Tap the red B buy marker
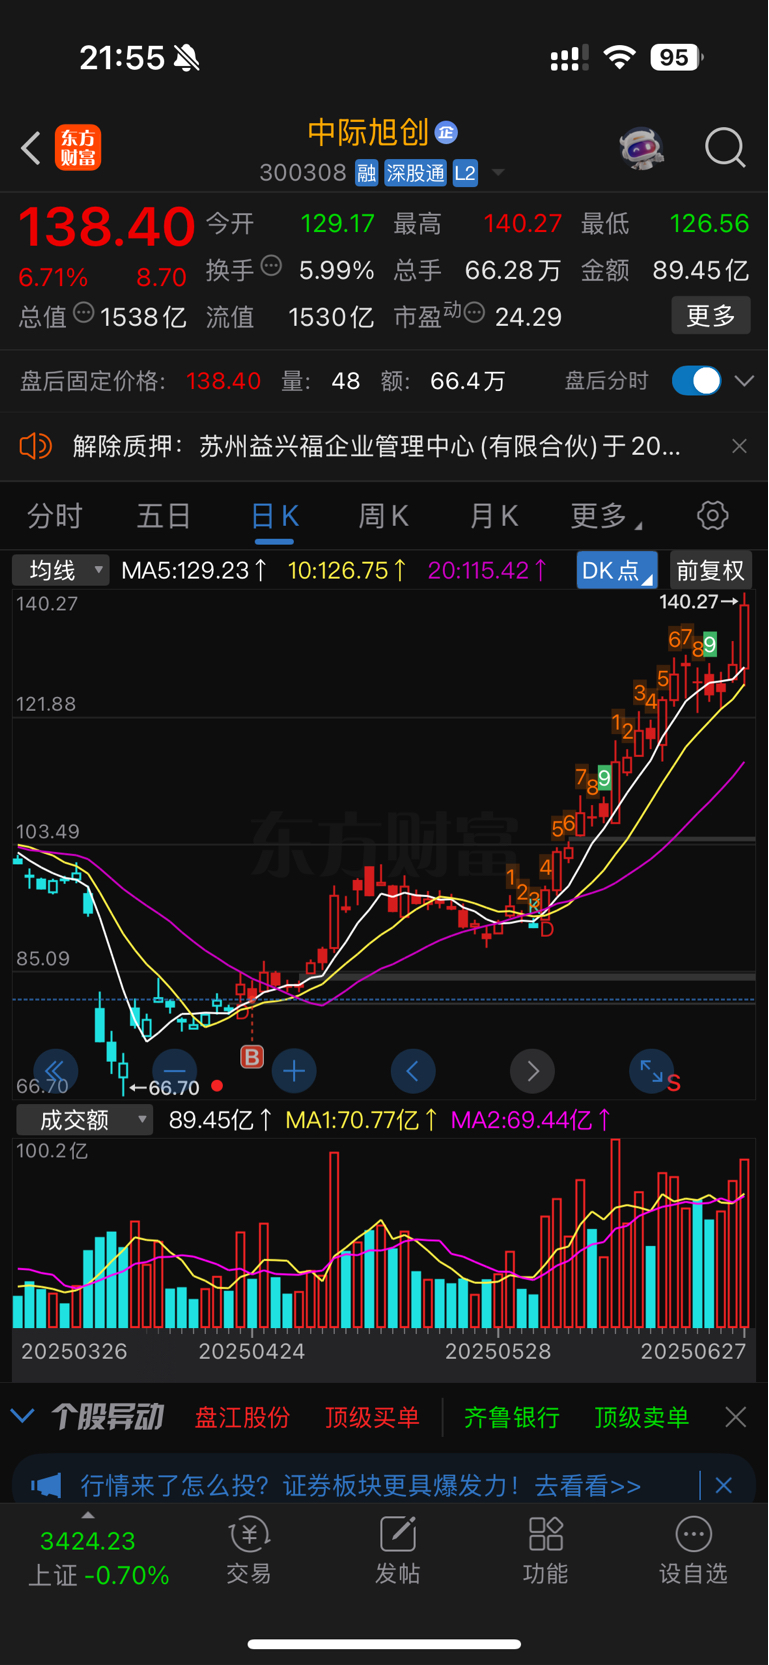The height and width of the screenshot is (1665, 769). [252, 1056]
